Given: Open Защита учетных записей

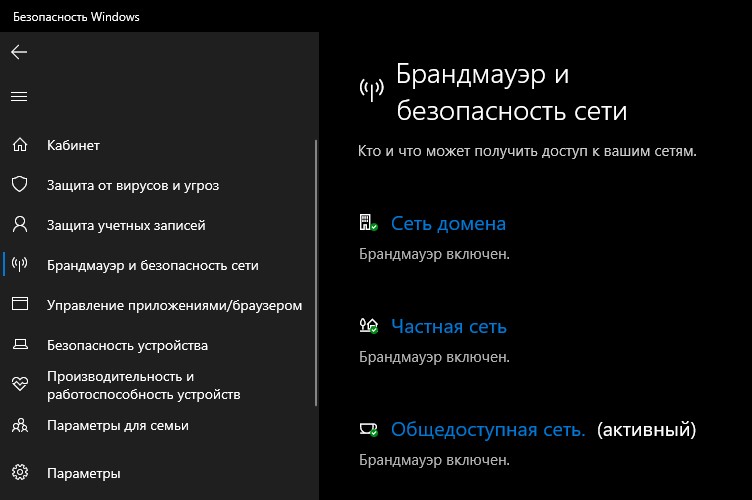Looking at the screenshot, I should click(x=126, y=225).
